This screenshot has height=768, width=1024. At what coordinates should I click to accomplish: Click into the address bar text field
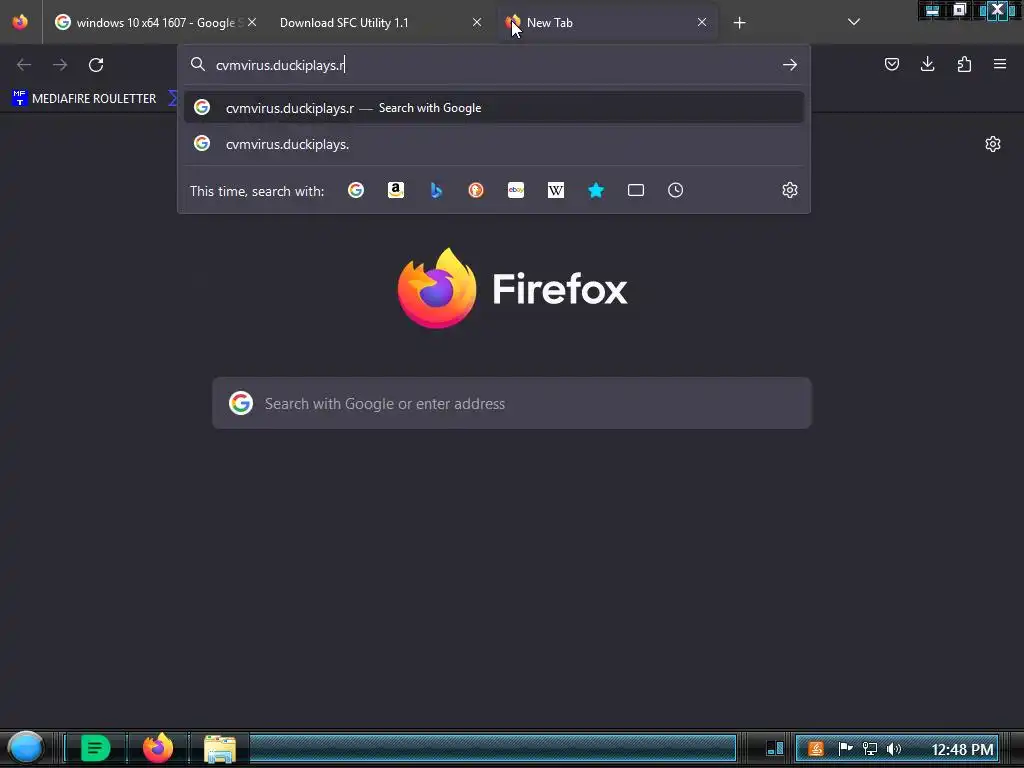point(493,65)
